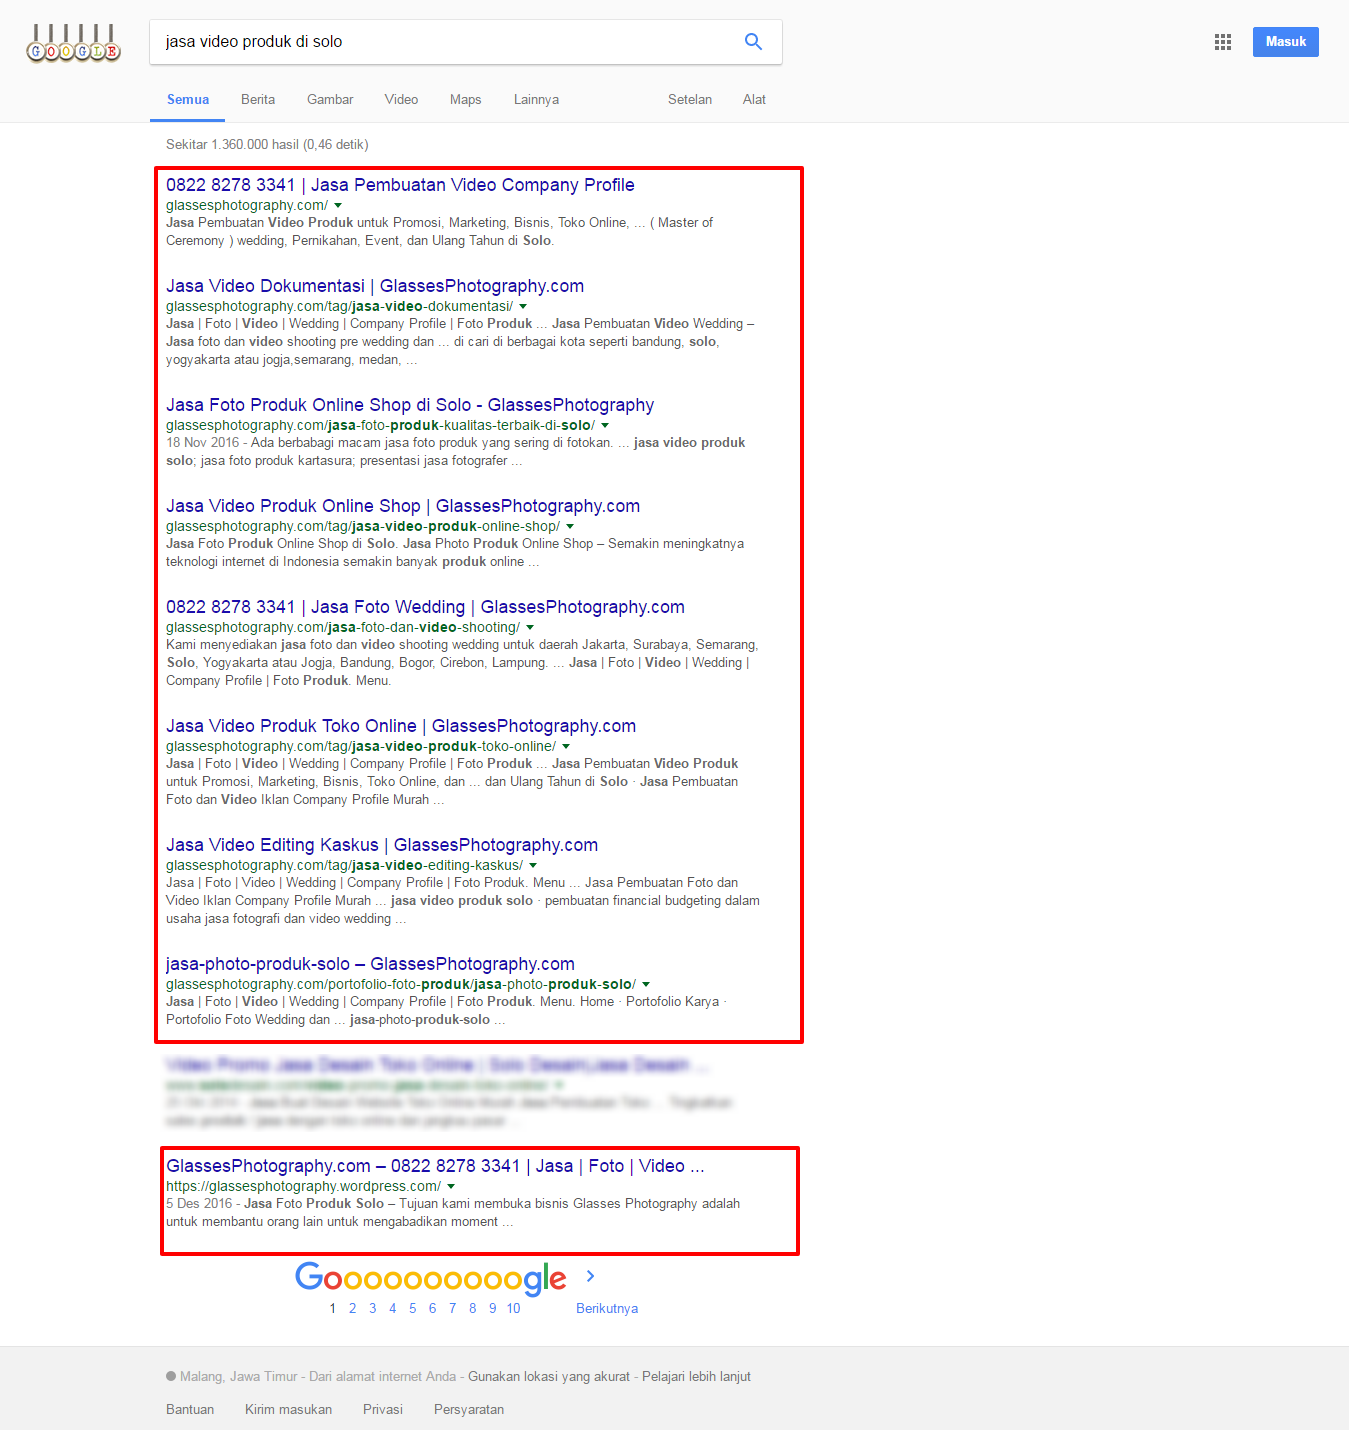Switch to the Berita tab

[258, 100]
